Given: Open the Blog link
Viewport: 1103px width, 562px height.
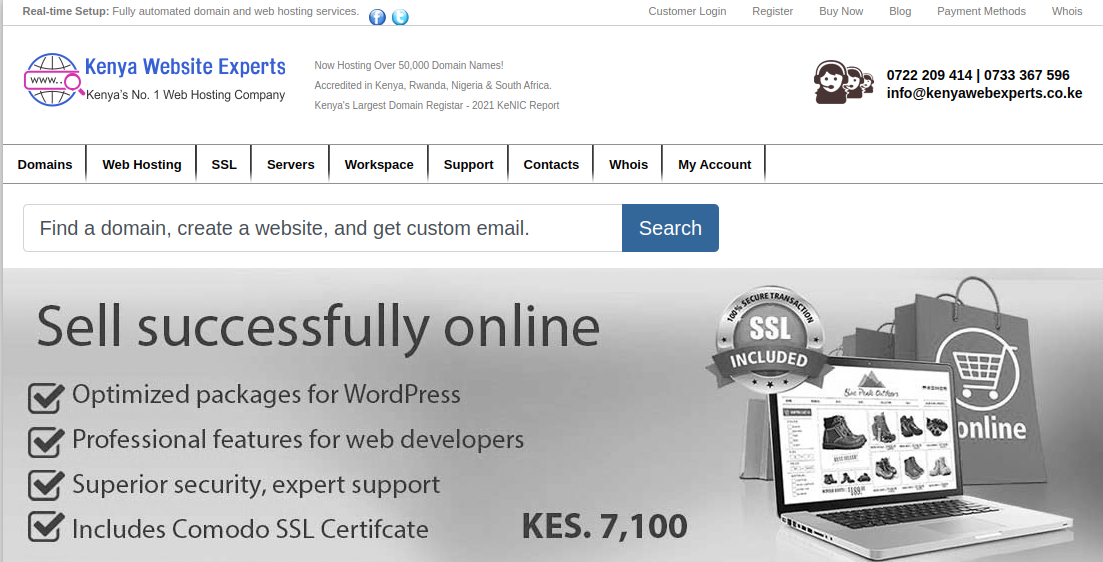Looking at the screenshot, I should tap(900, 11).
